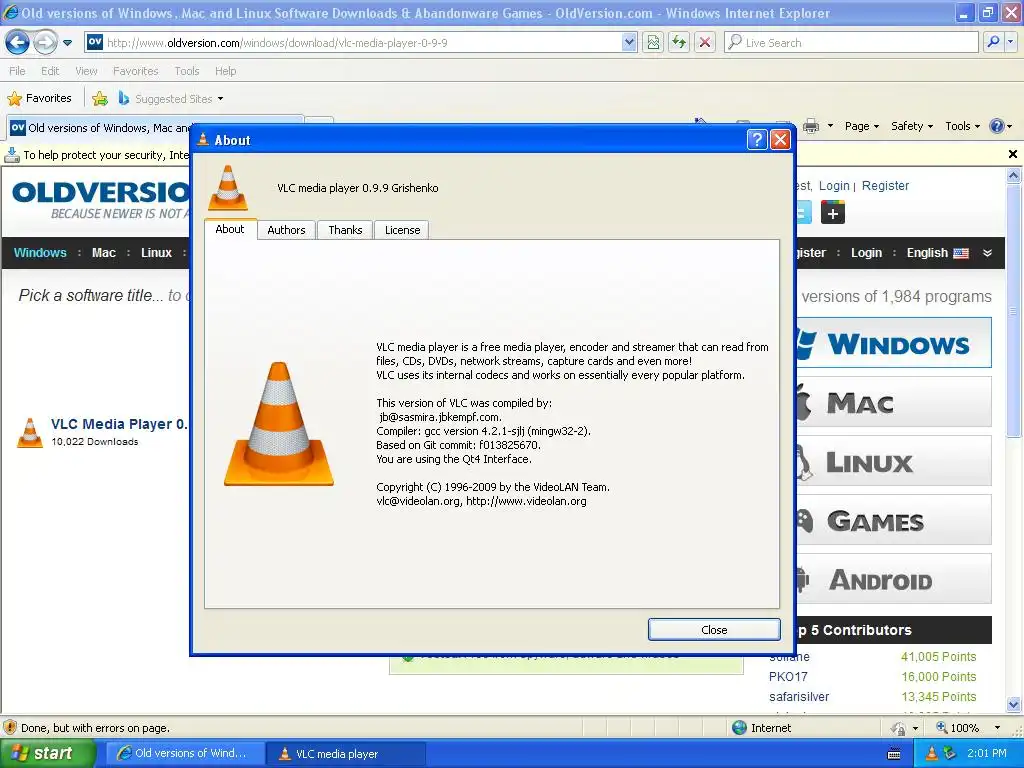Open the recent pages dropdown arrow

pyautogui.click(x=67, y=43)
